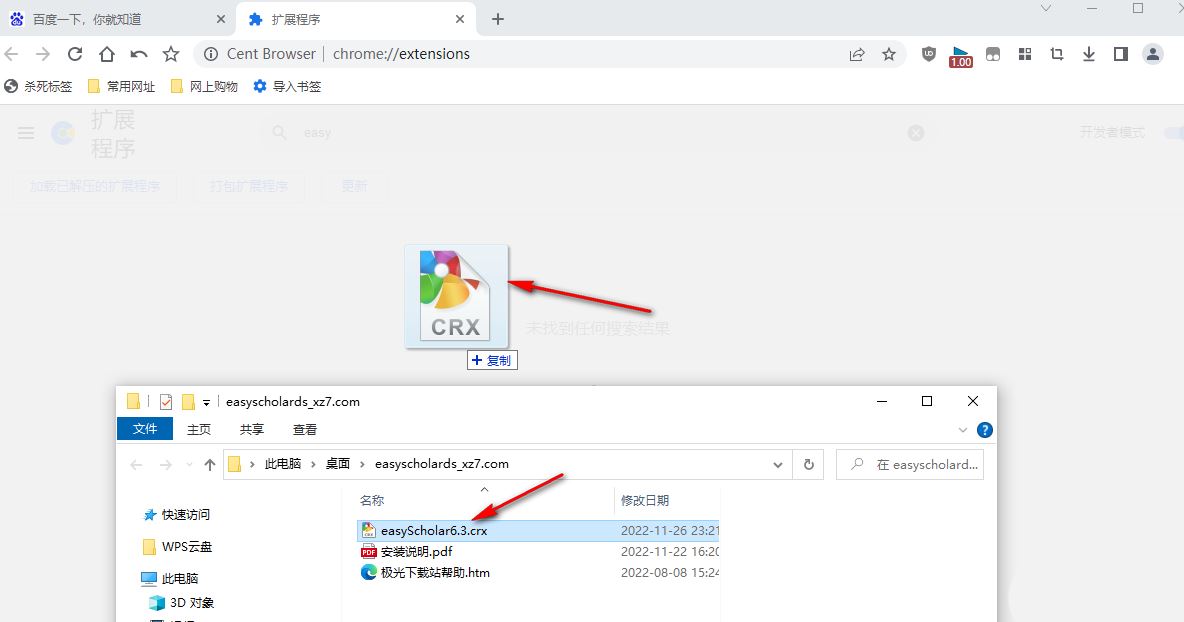Open the browser tab search chevron

[x=1046, y=8]
